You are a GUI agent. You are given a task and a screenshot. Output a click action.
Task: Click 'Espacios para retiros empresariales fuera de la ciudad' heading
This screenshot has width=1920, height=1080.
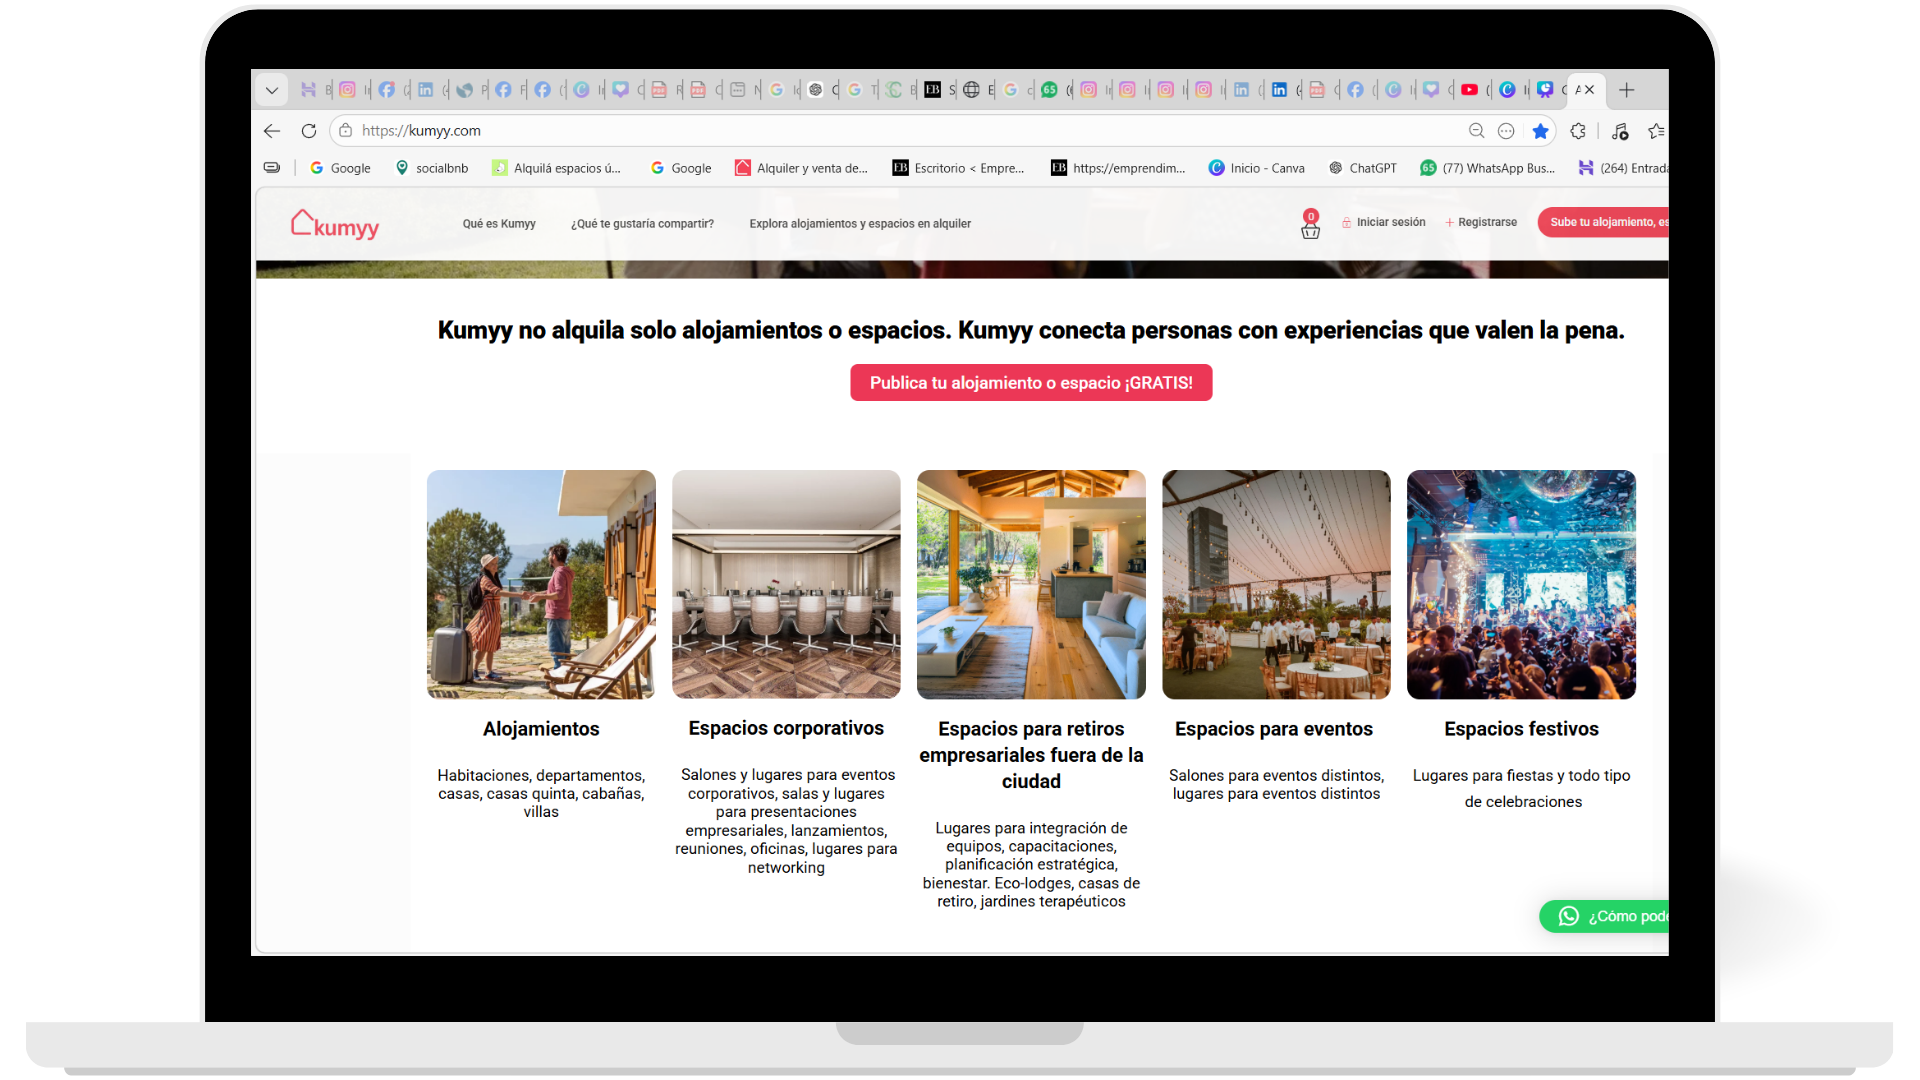(1031, 755)
